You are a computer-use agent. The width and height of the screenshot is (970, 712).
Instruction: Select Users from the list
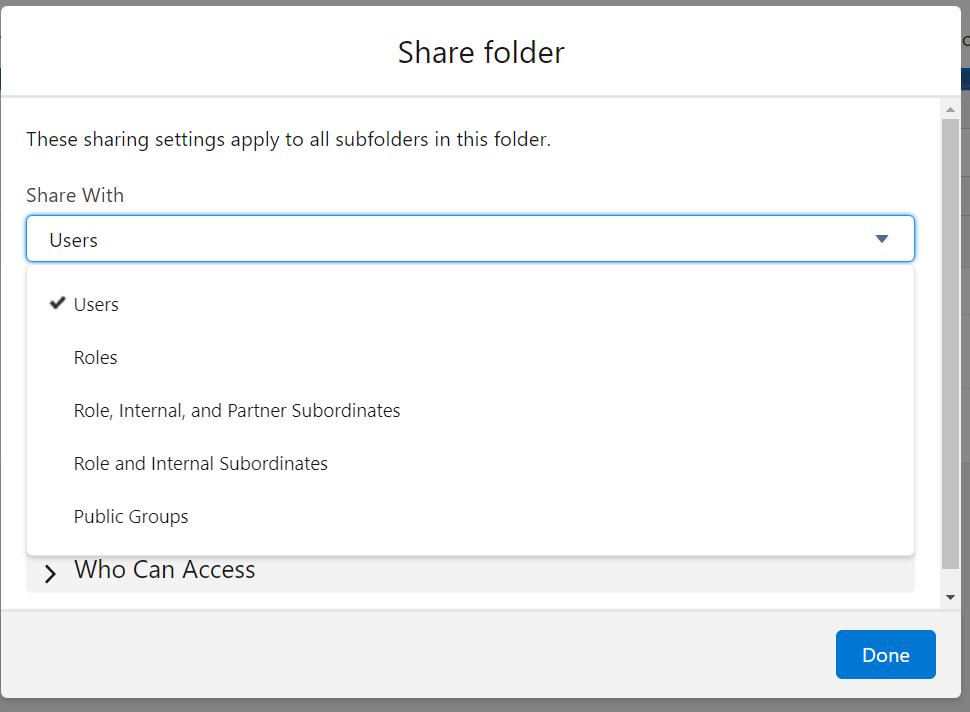tap(97, 305)
